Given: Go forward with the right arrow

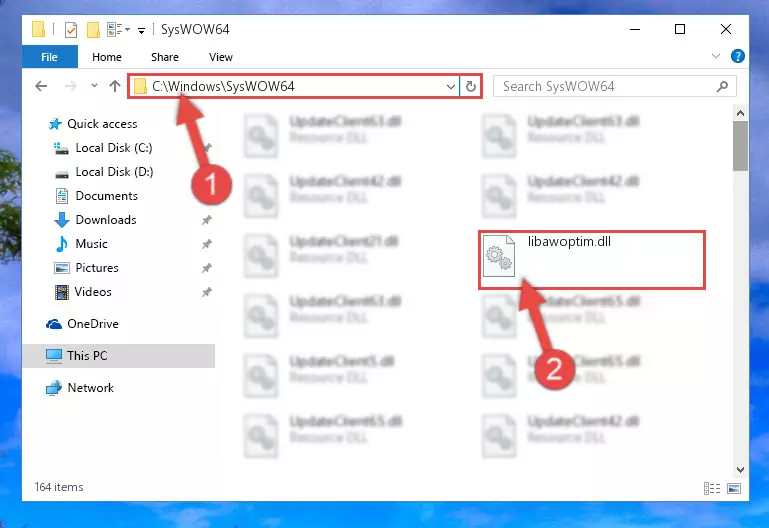Looking at the screenshot, I should pyautogui.click(x=71, y=86).
